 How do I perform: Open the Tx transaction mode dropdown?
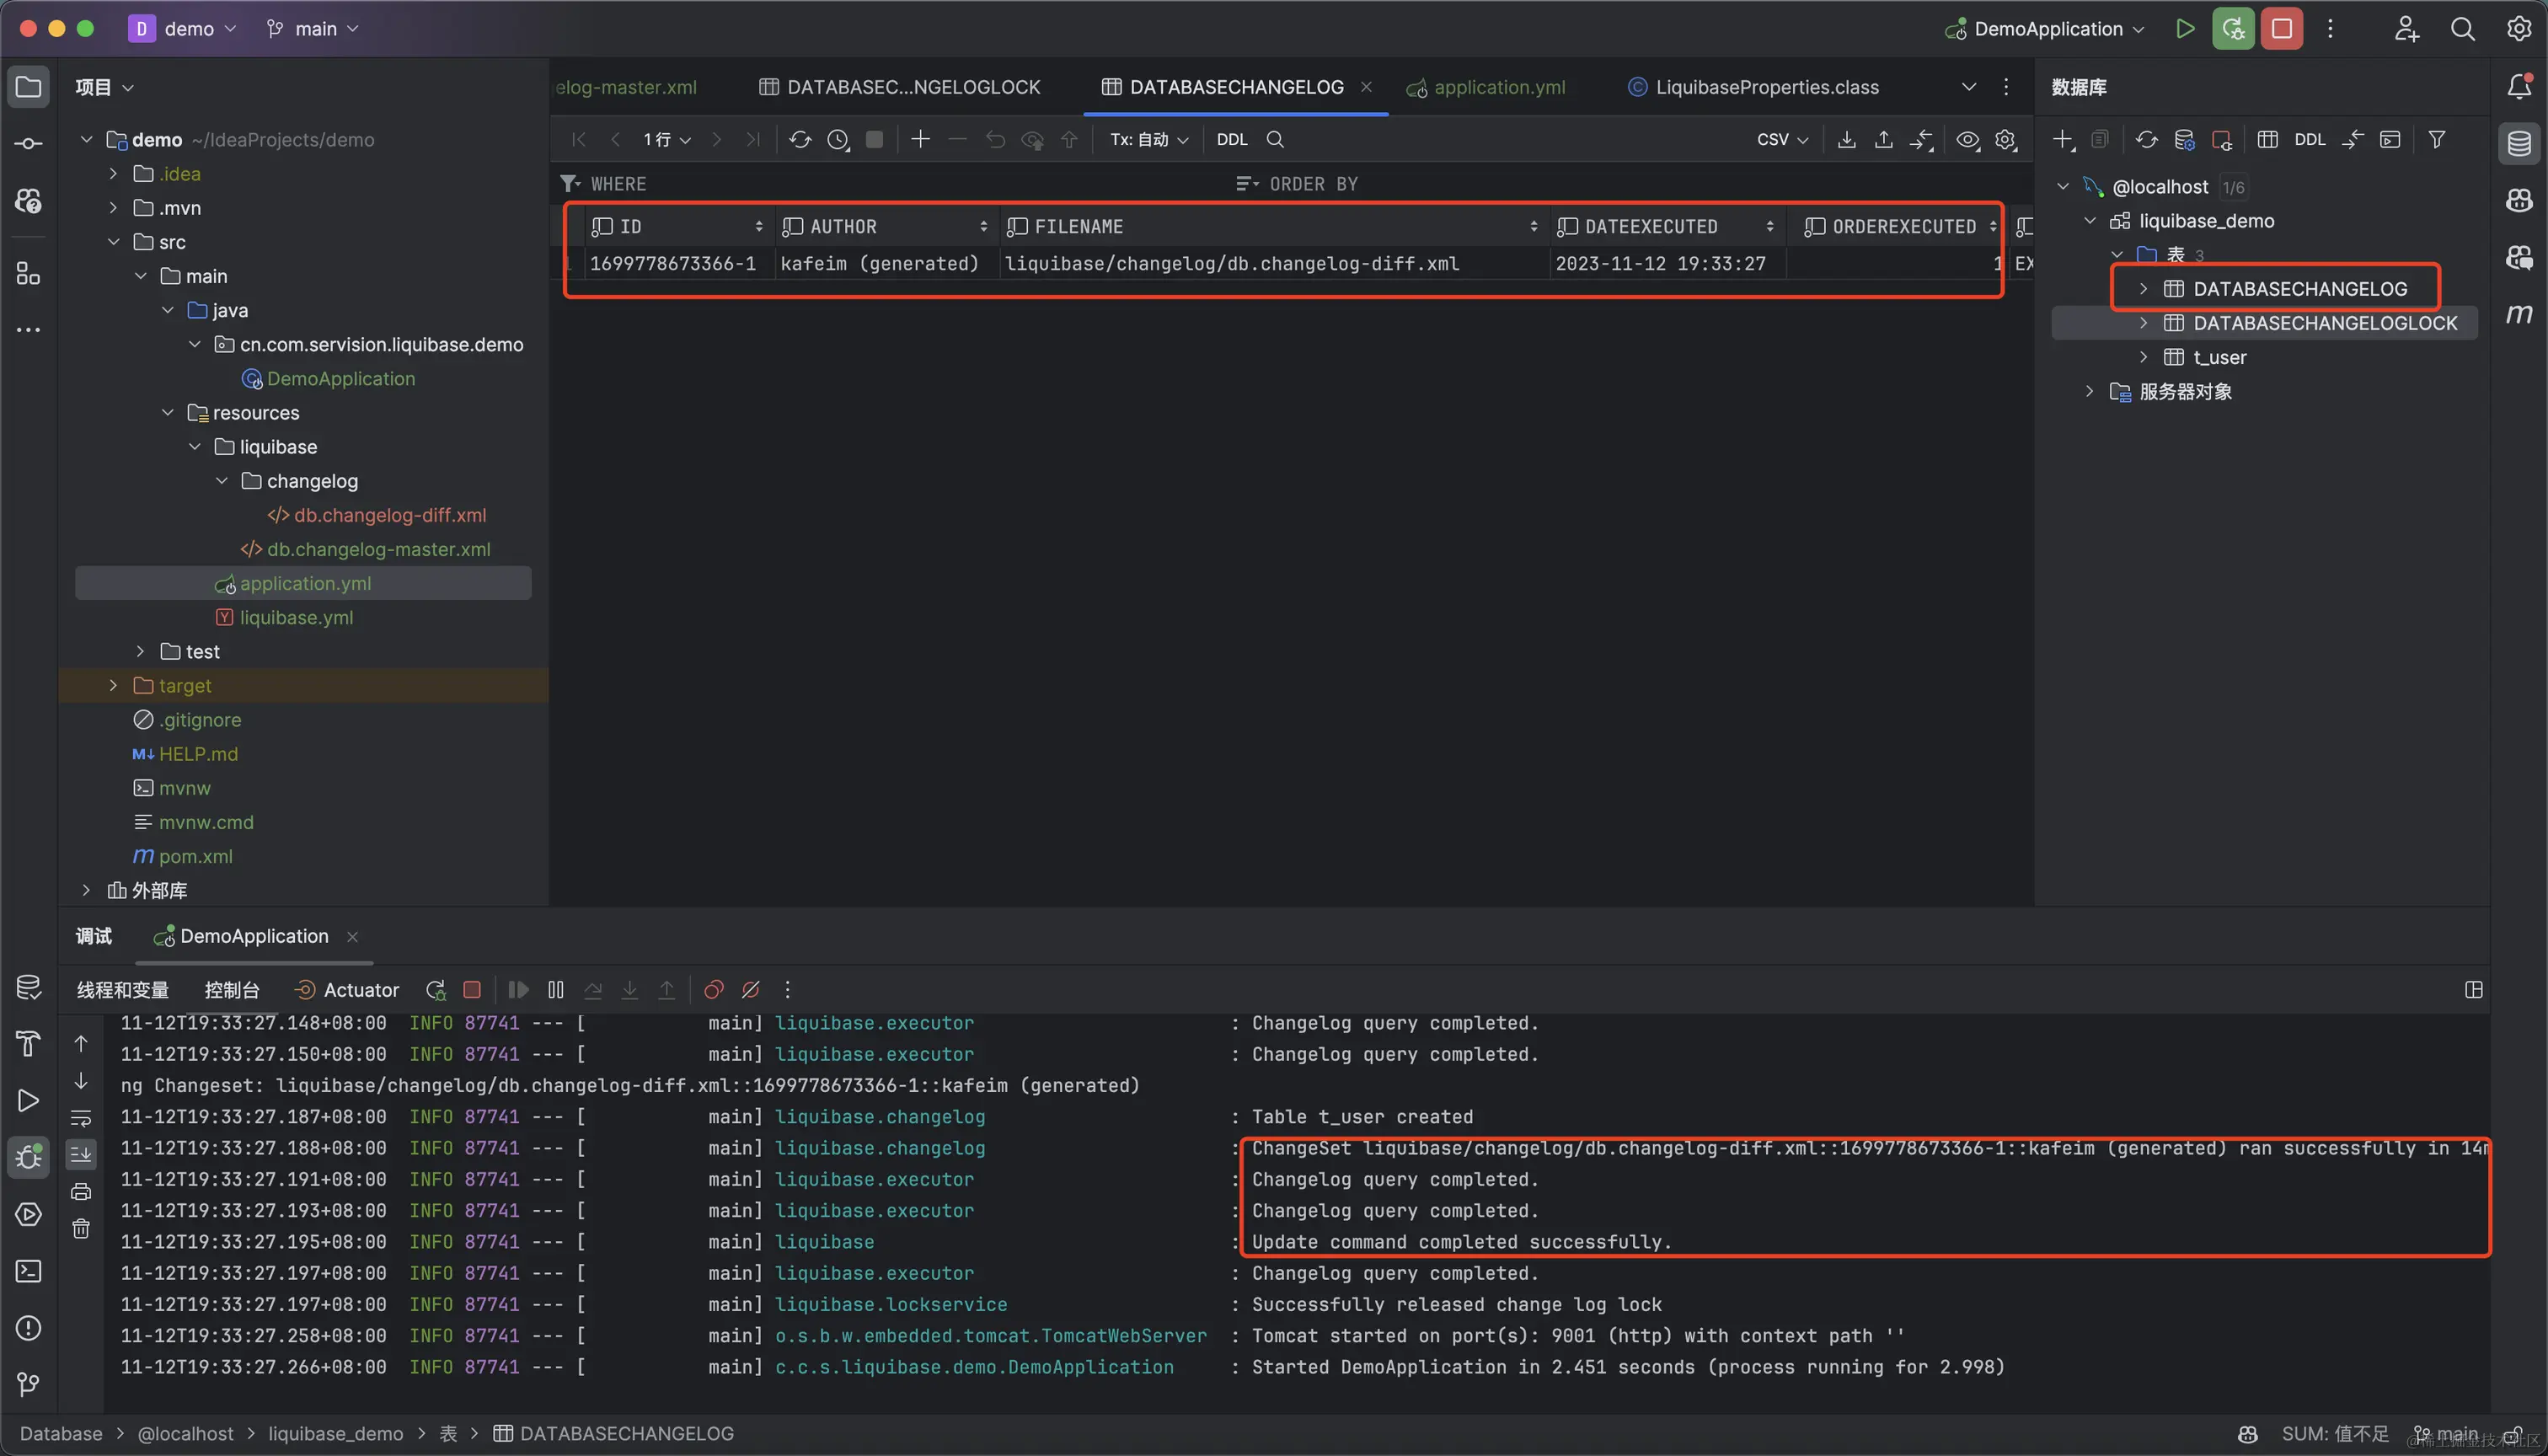click(x=1148, y=140)
